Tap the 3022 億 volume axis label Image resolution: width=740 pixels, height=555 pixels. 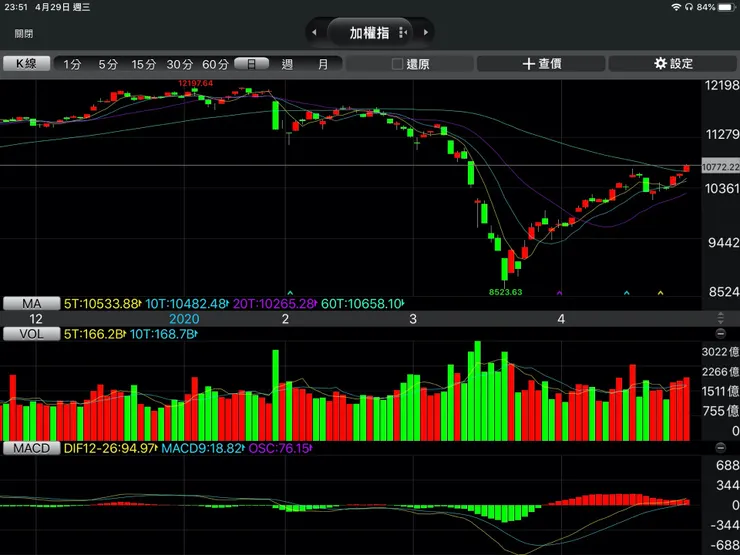[x=721, y=352]
